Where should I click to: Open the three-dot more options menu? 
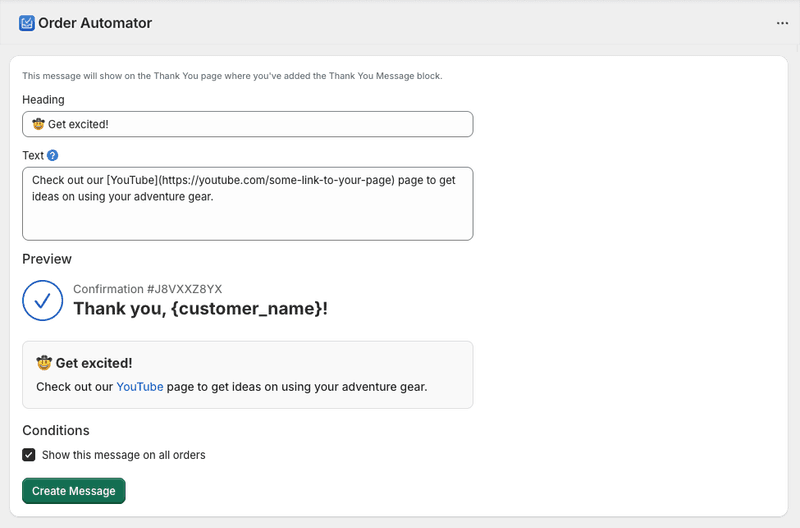tap(782, 23)
